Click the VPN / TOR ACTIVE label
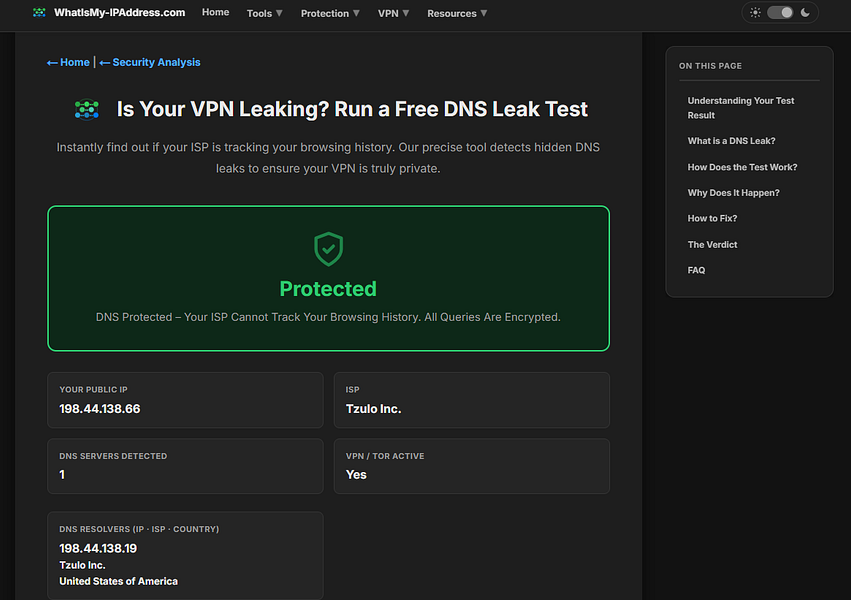This screenshot has width=851, height=600. pos(385,456)
